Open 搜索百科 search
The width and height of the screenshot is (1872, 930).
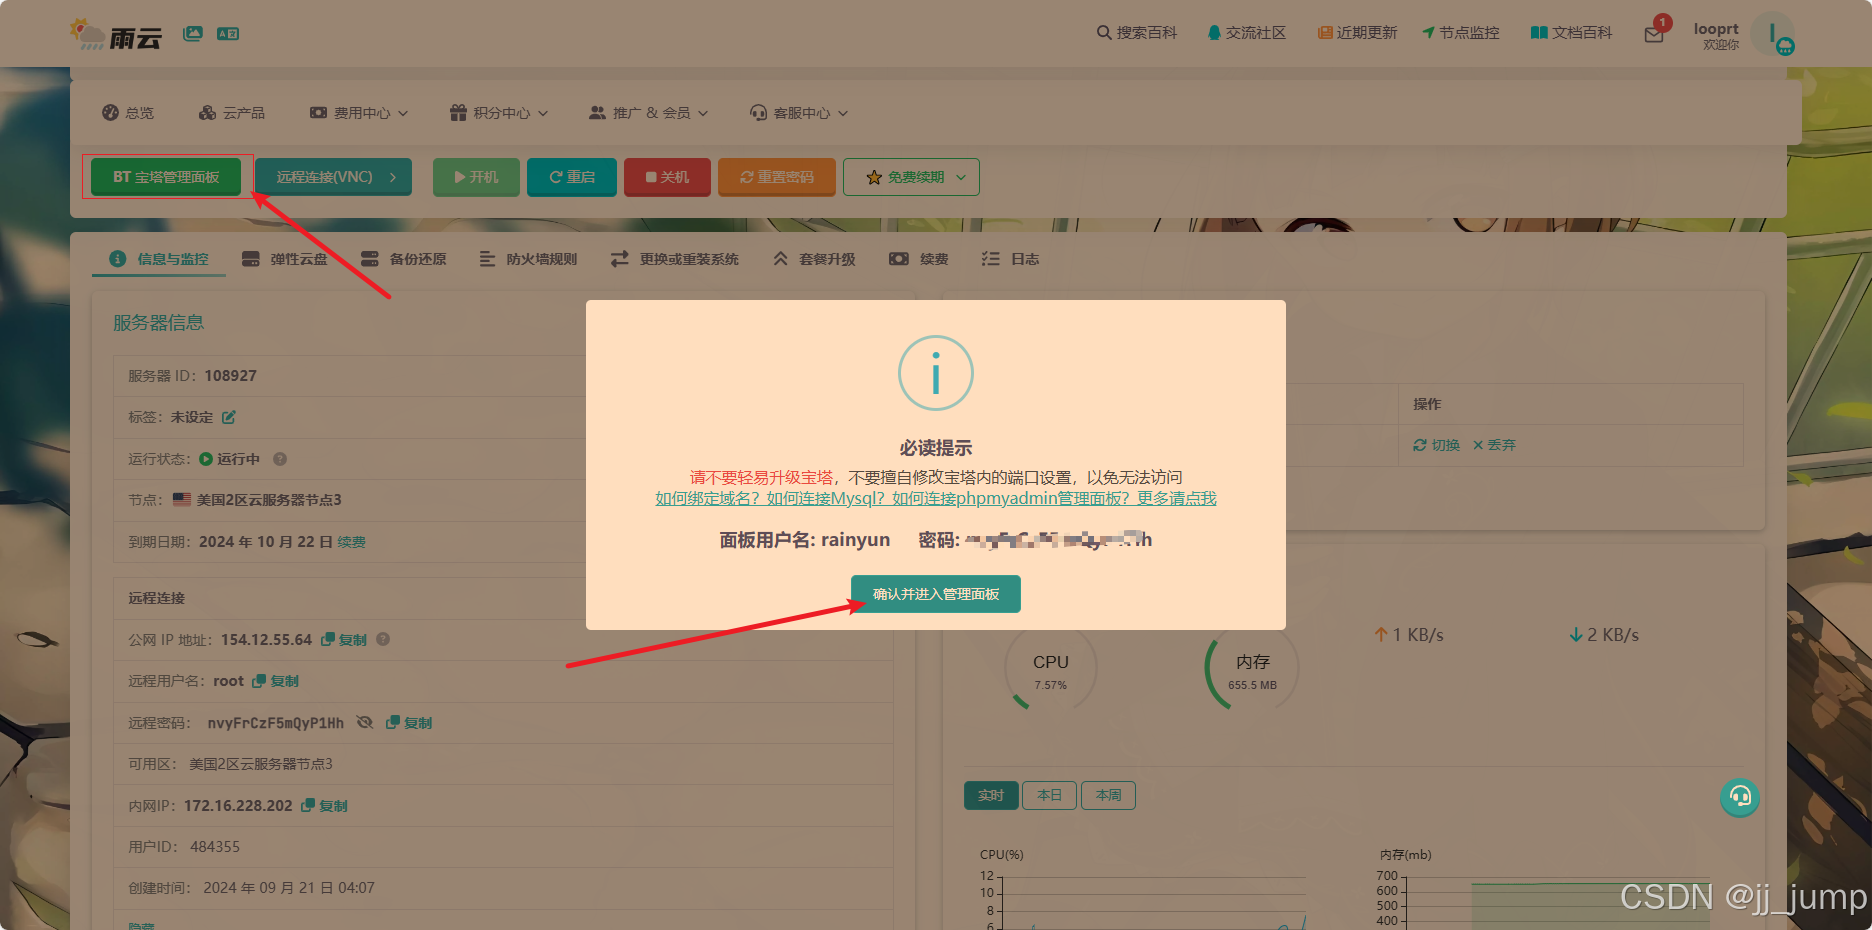tap(1137, 33)
